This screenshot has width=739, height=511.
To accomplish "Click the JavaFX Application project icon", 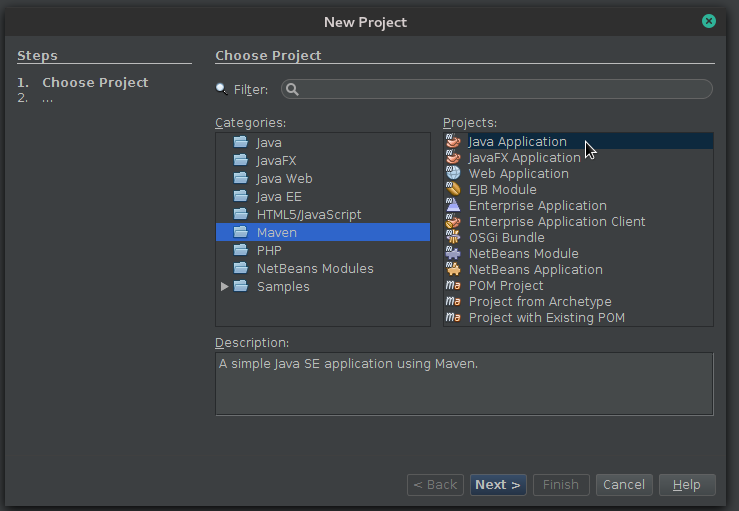I will point(453,158).
